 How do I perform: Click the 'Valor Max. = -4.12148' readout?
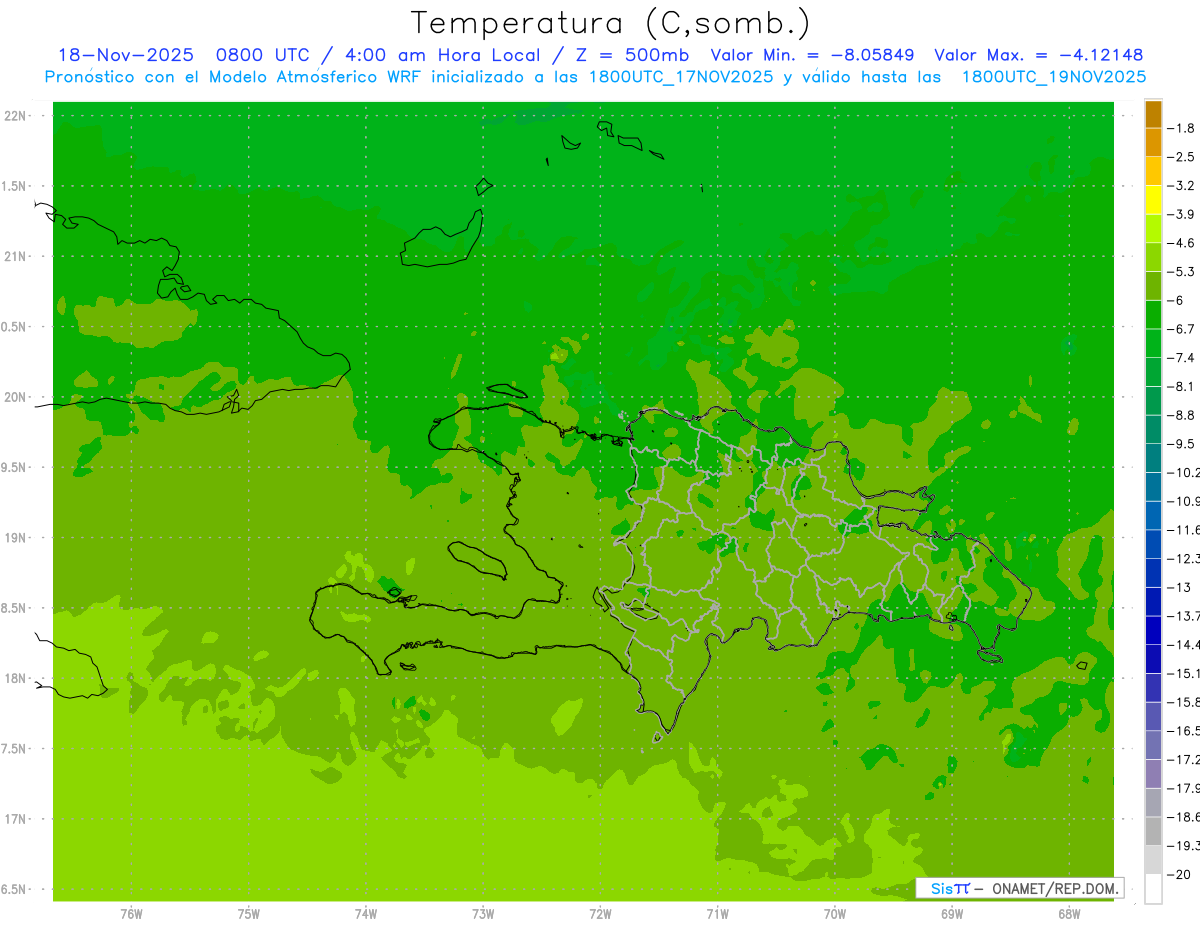click(x=1038, y=55)
